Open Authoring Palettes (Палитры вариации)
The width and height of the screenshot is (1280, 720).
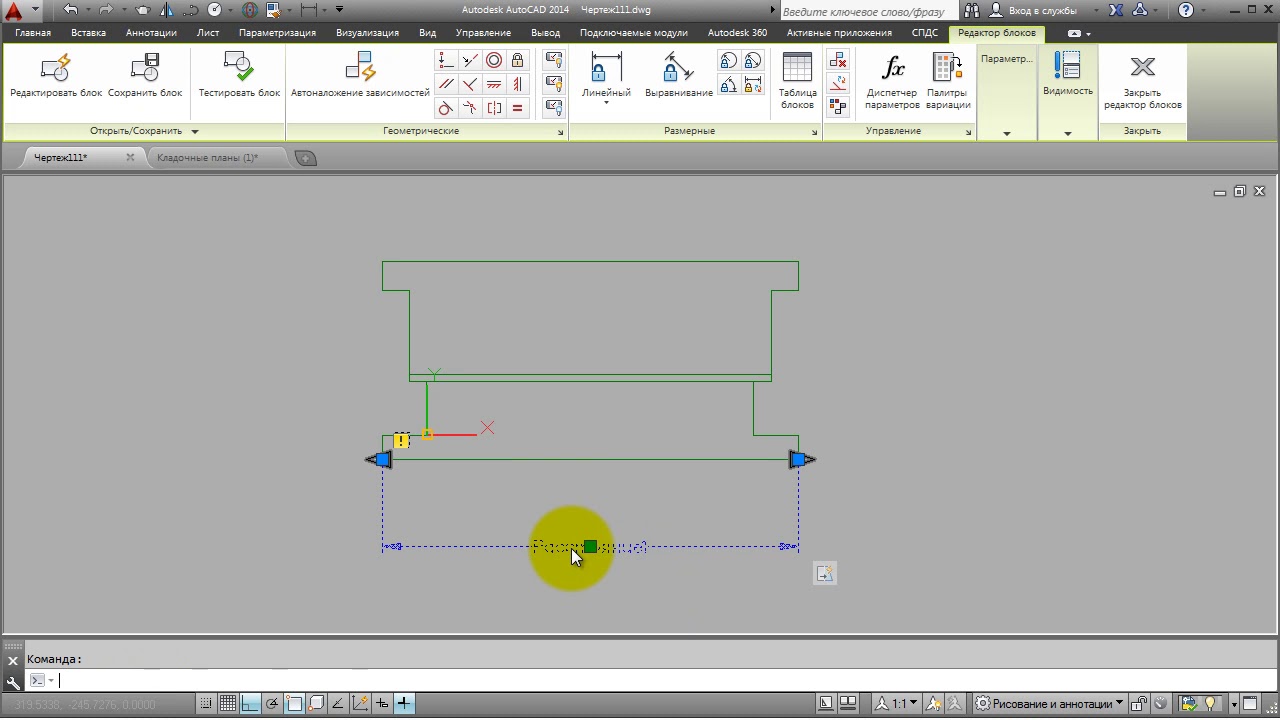pyautogui.click(x=947, y=81)
